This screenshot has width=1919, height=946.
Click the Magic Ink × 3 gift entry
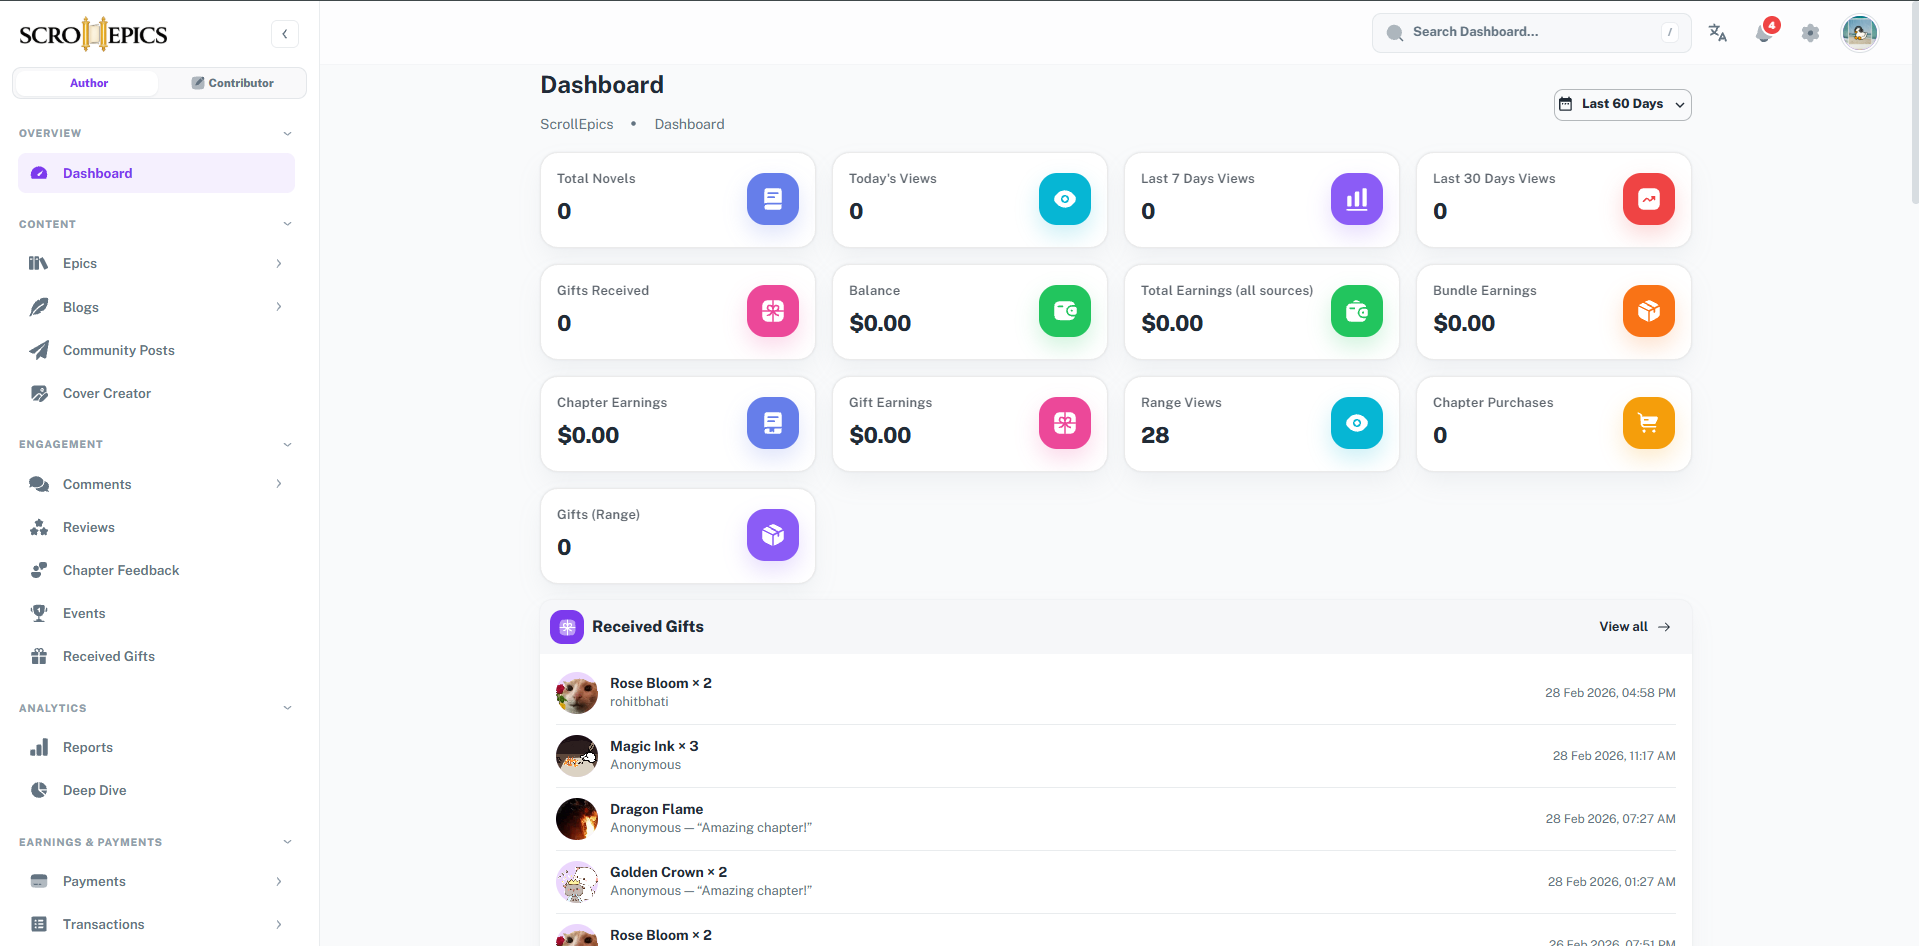pyautogui.click(x=1115, y=756)
